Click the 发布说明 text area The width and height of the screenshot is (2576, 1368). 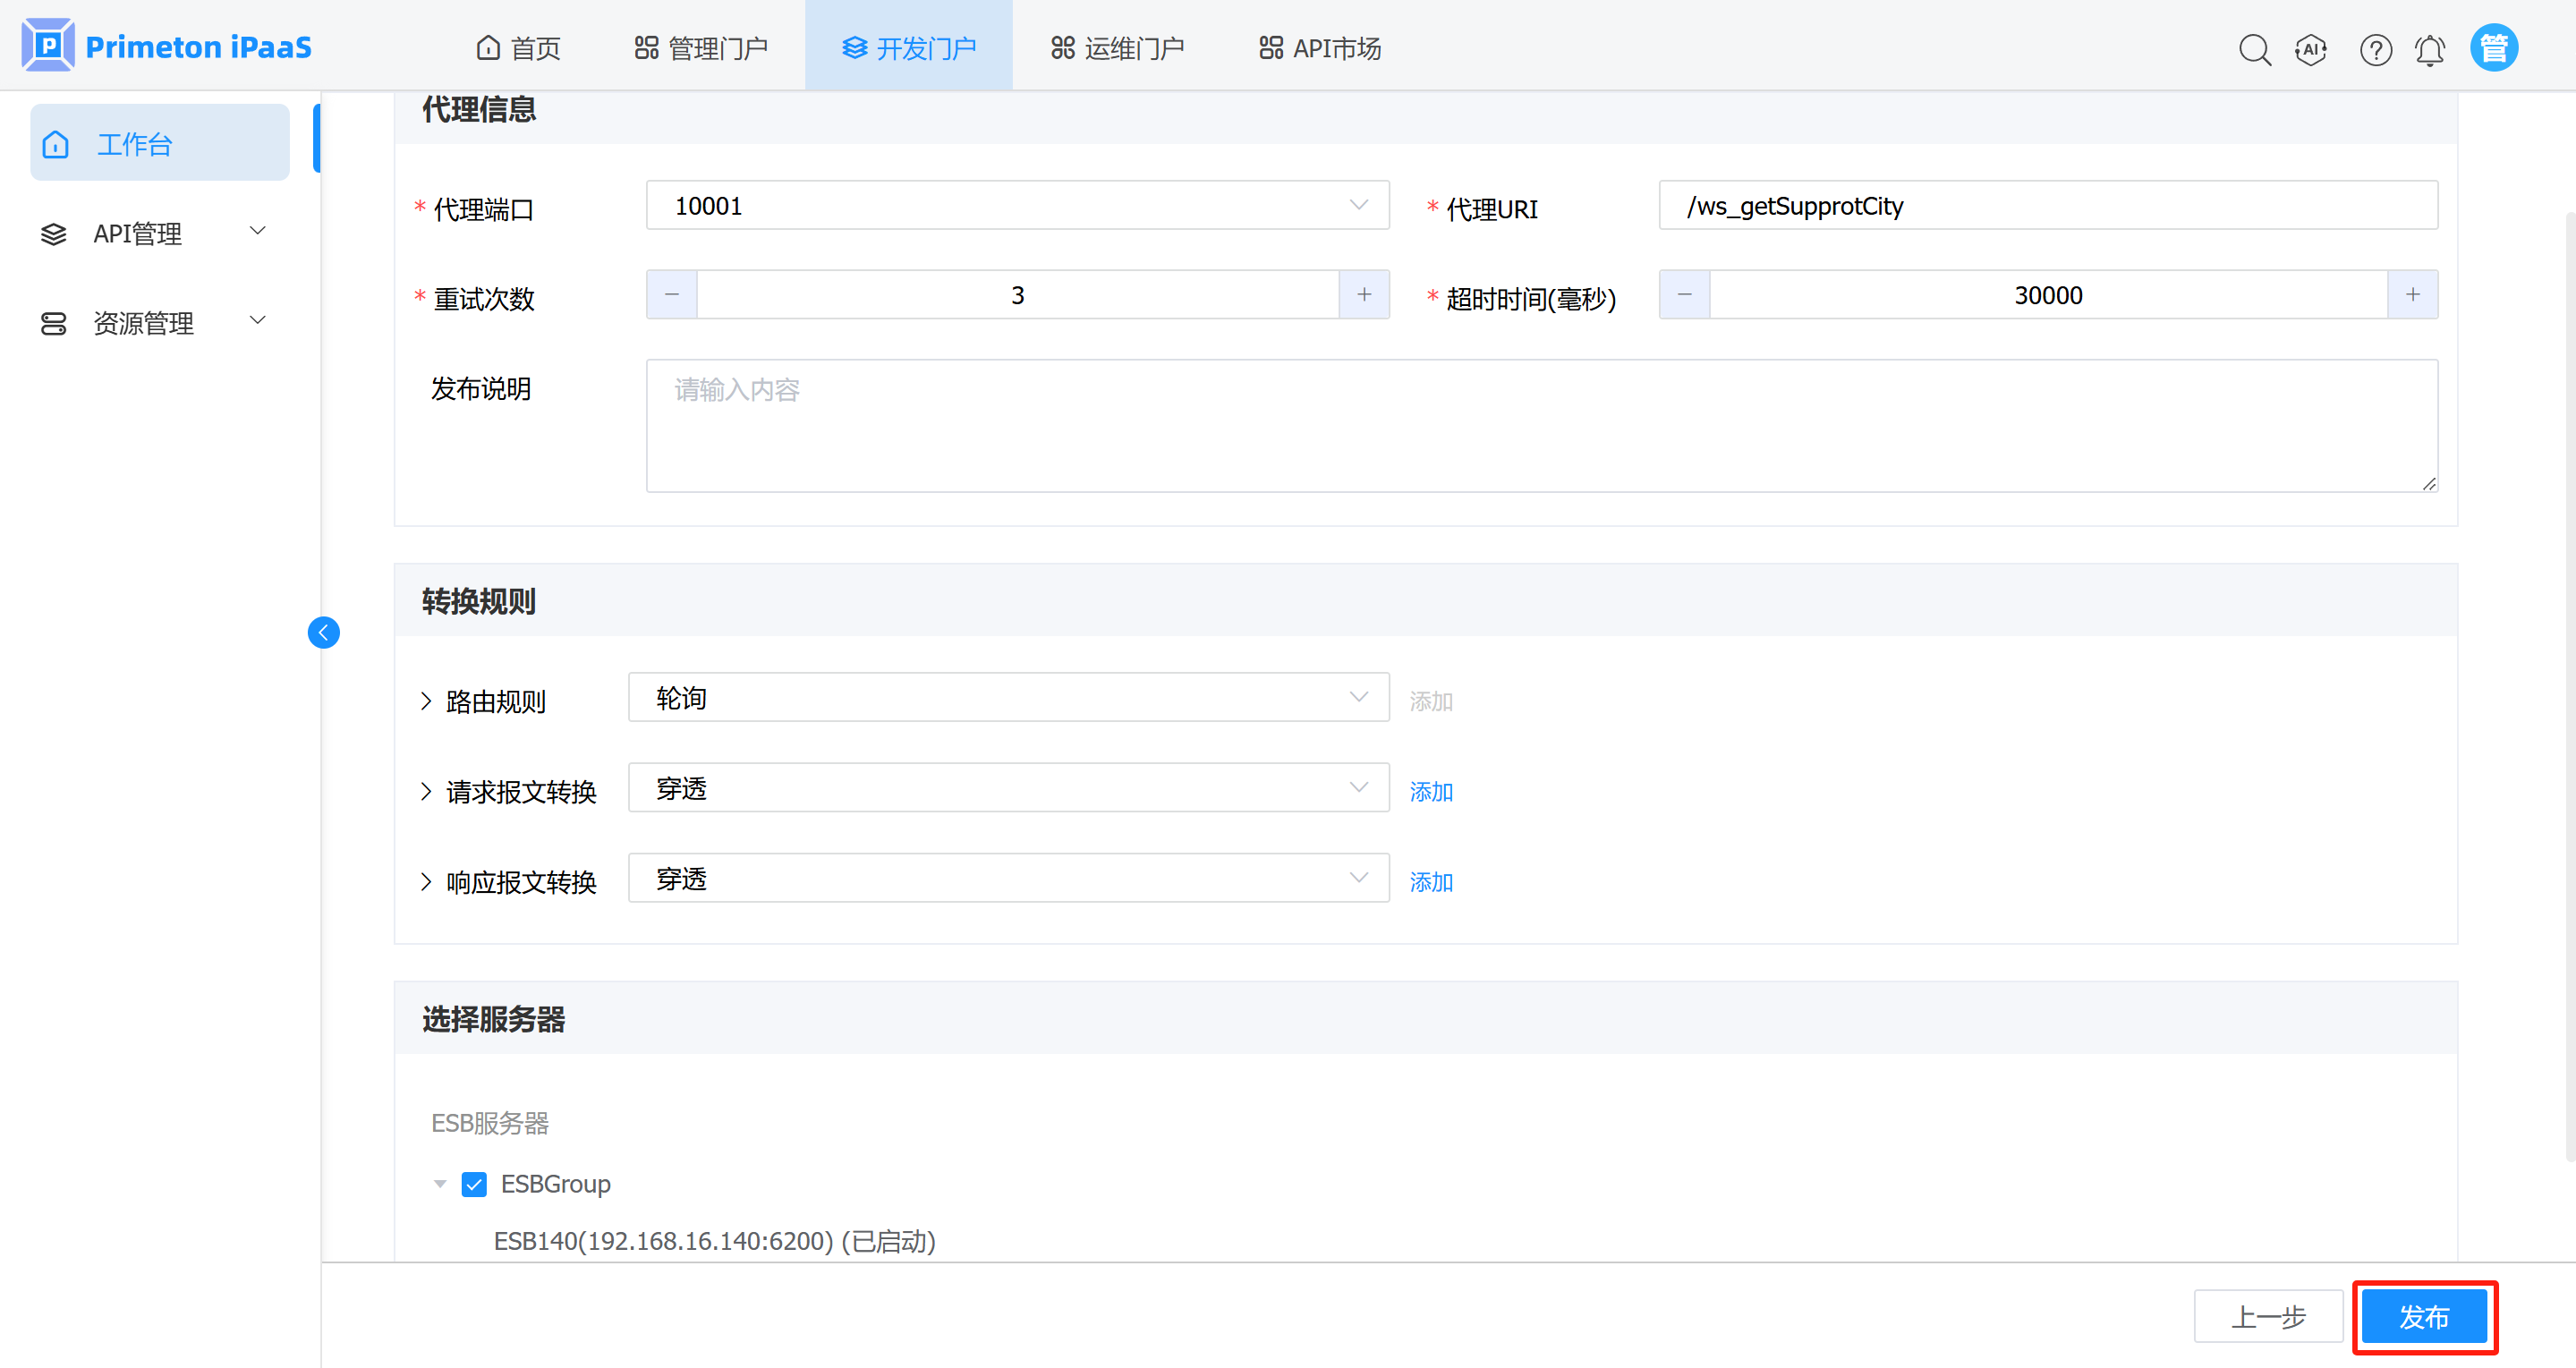tap(1541, 425)
